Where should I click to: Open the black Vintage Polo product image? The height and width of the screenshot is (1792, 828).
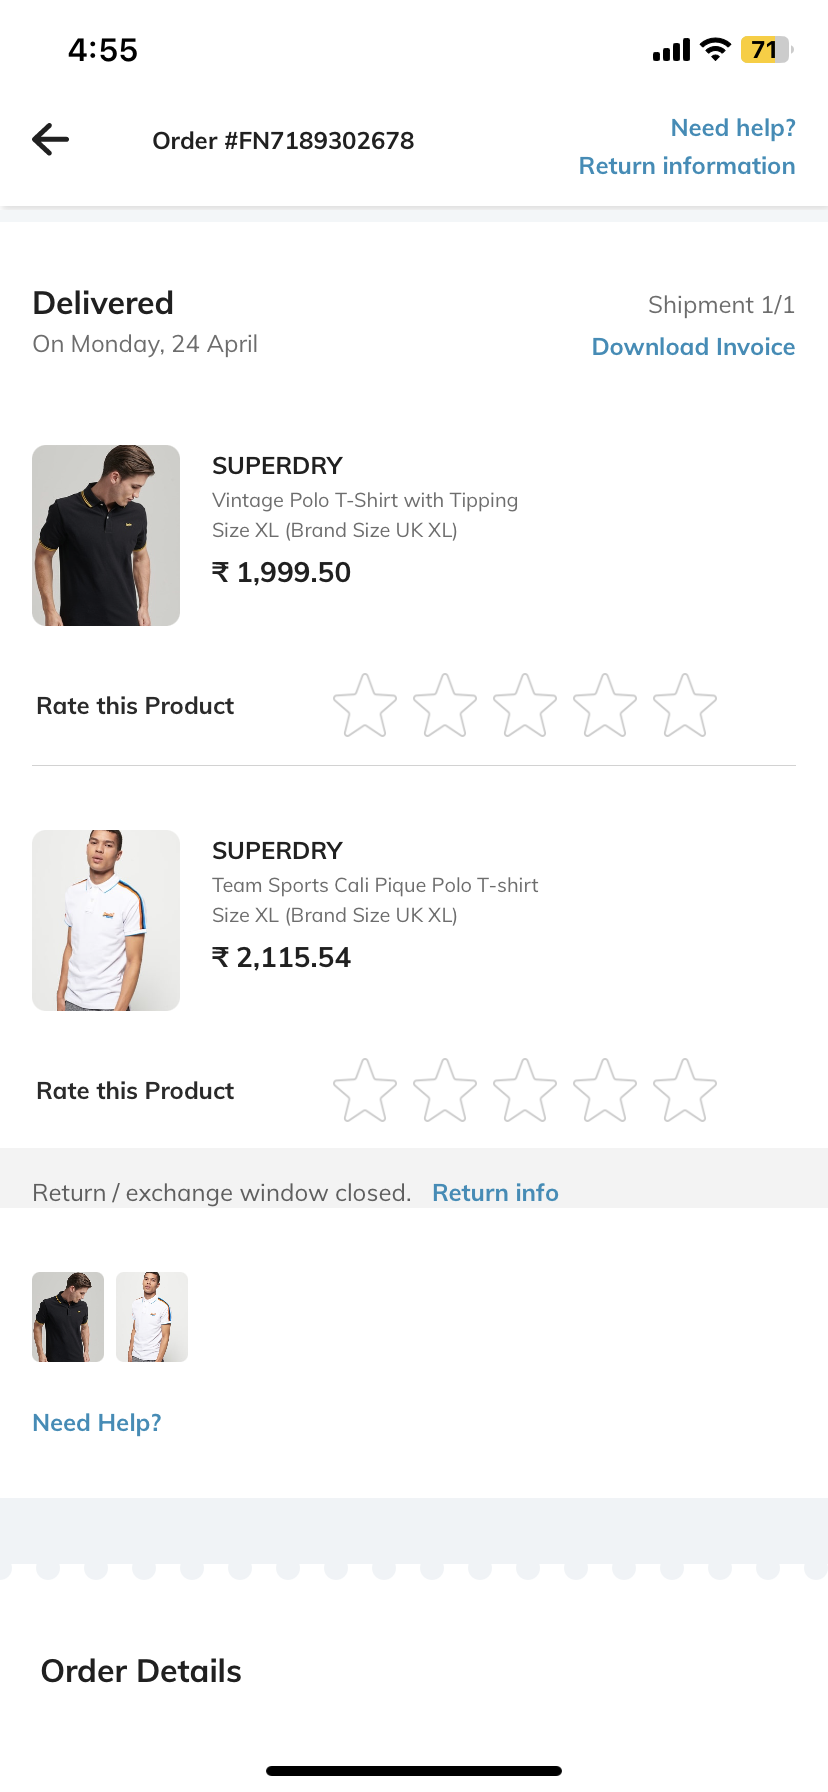pos(106,535)
